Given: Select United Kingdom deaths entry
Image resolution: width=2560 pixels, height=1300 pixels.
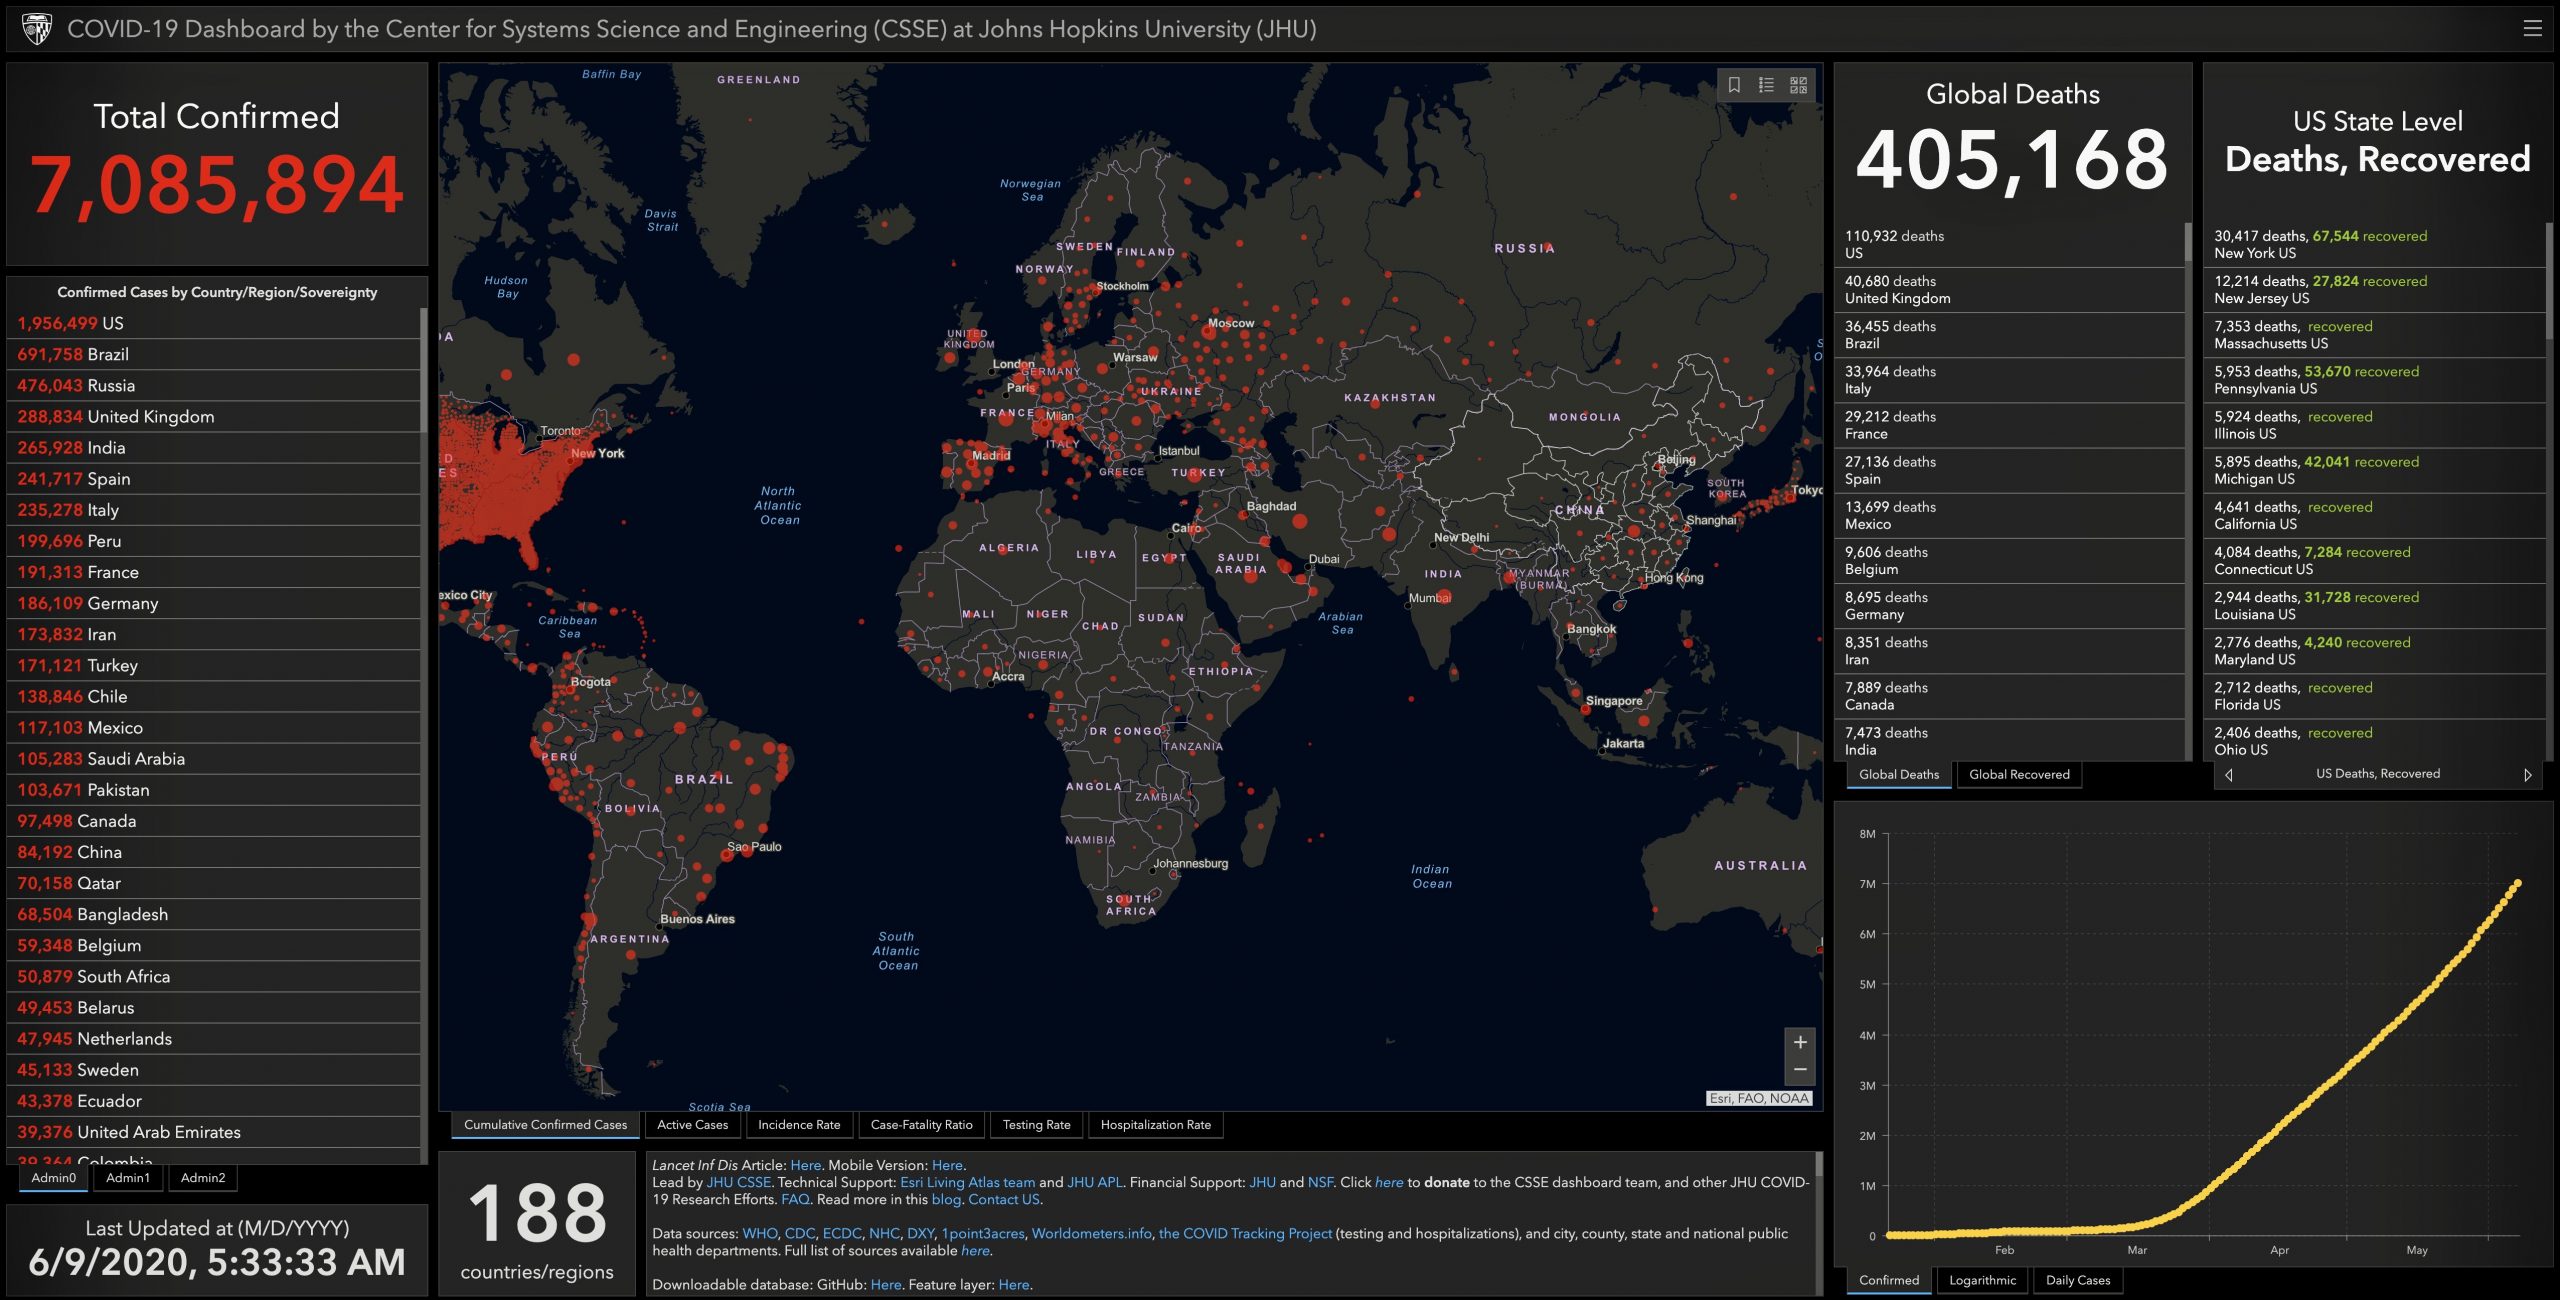Looking at the screenshot, I should point(2010,290).
